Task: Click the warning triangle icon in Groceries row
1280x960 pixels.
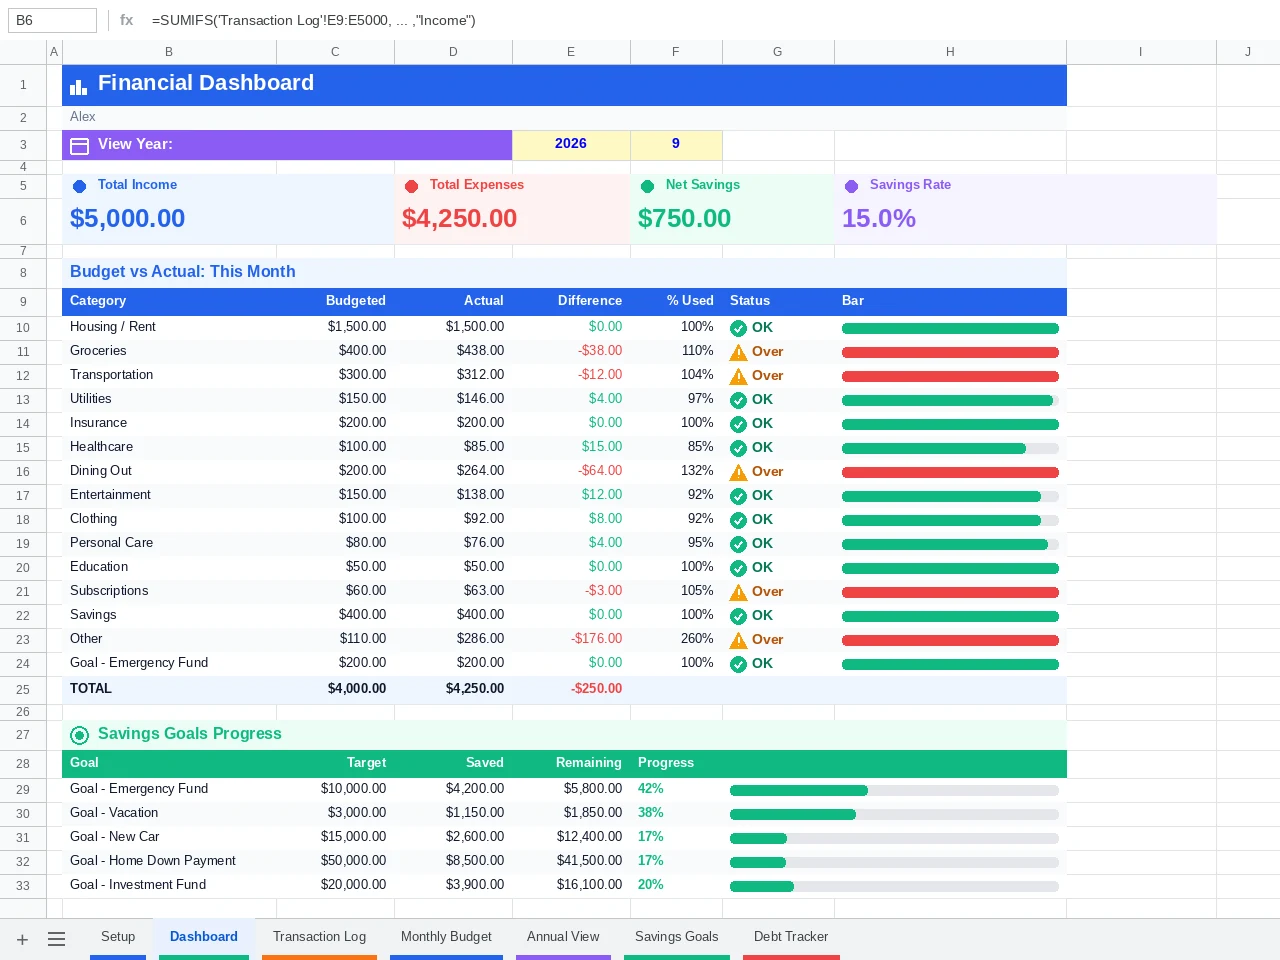Action: 738,352
